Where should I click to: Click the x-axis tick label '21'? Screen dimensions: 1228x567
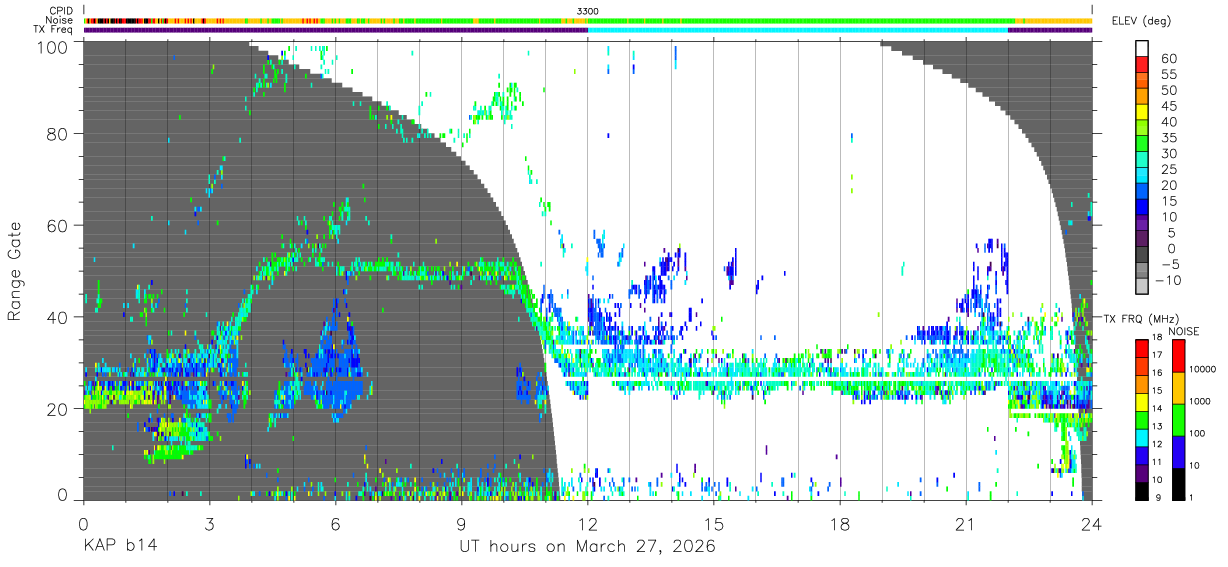[x=966, y=524]
